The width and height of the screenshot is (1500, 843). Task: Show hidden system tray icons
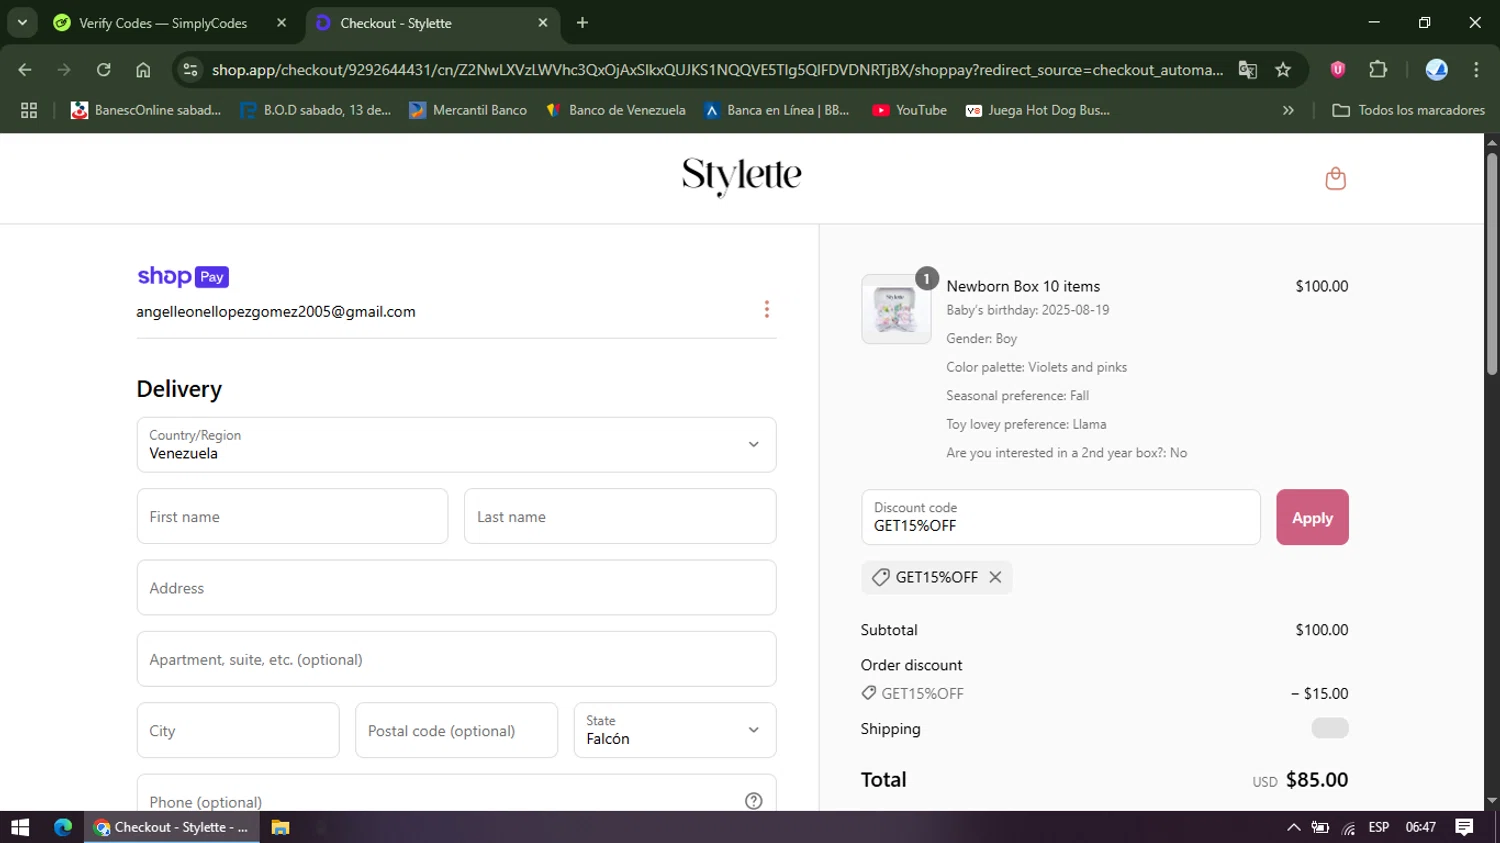pyautogui.click(x=1293, y=827)
